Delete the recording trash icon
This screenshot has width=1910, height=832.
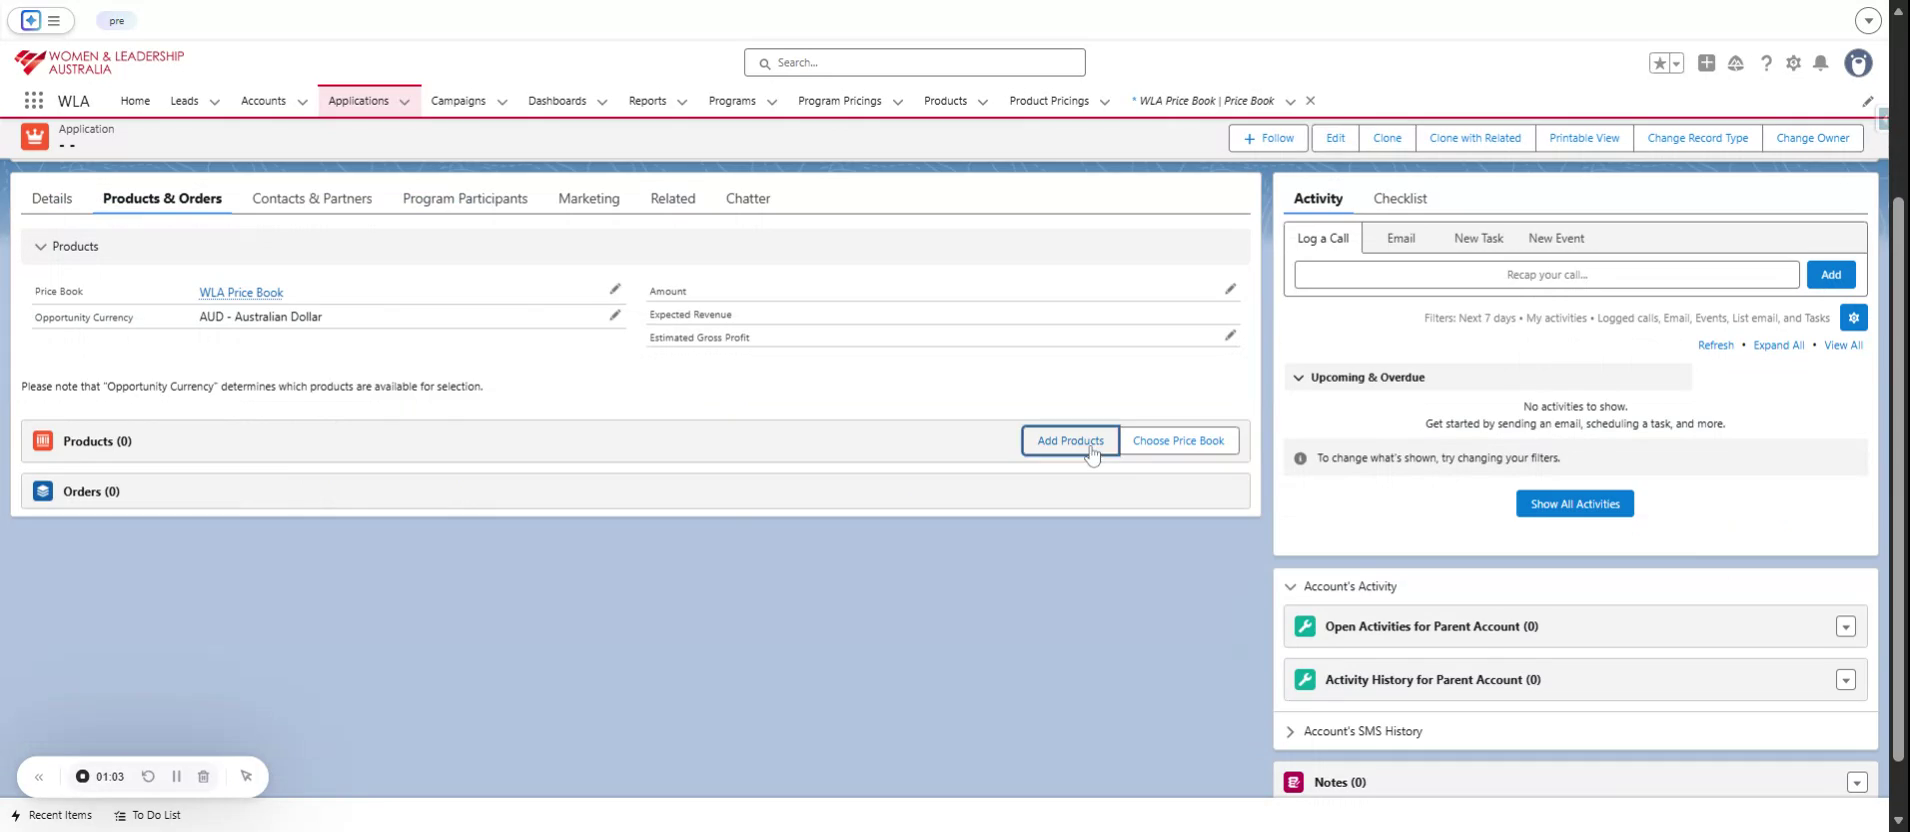tap(203, 776)
